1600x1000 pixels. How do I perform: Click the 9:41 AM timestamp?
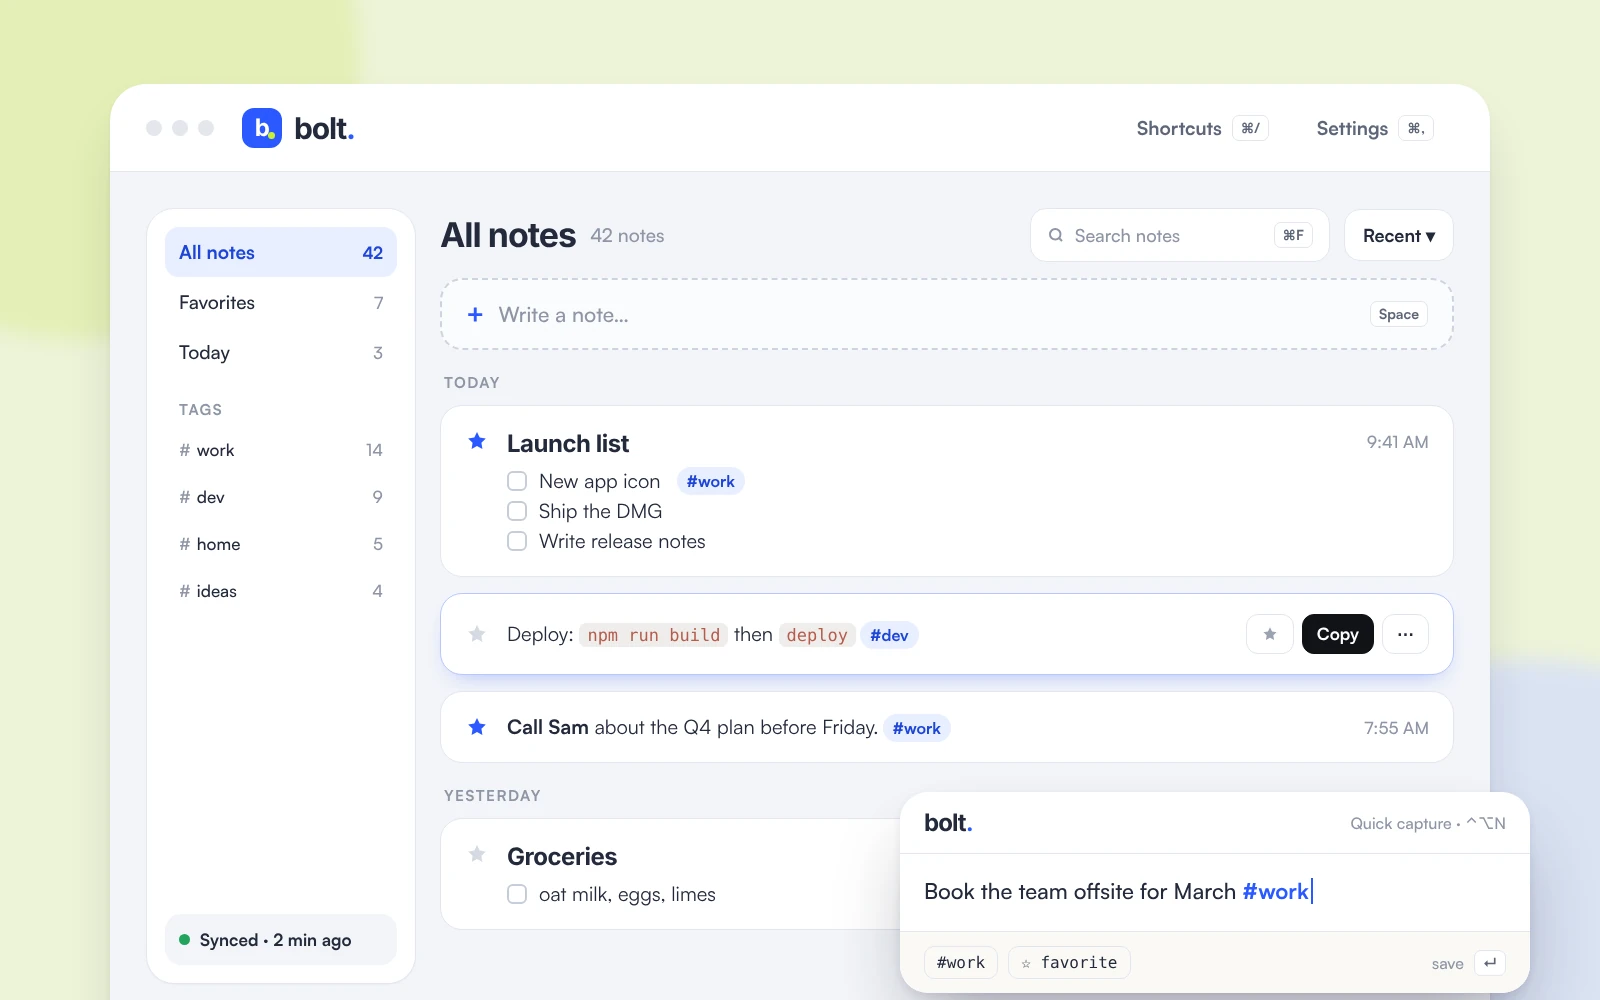(1397, 442)
